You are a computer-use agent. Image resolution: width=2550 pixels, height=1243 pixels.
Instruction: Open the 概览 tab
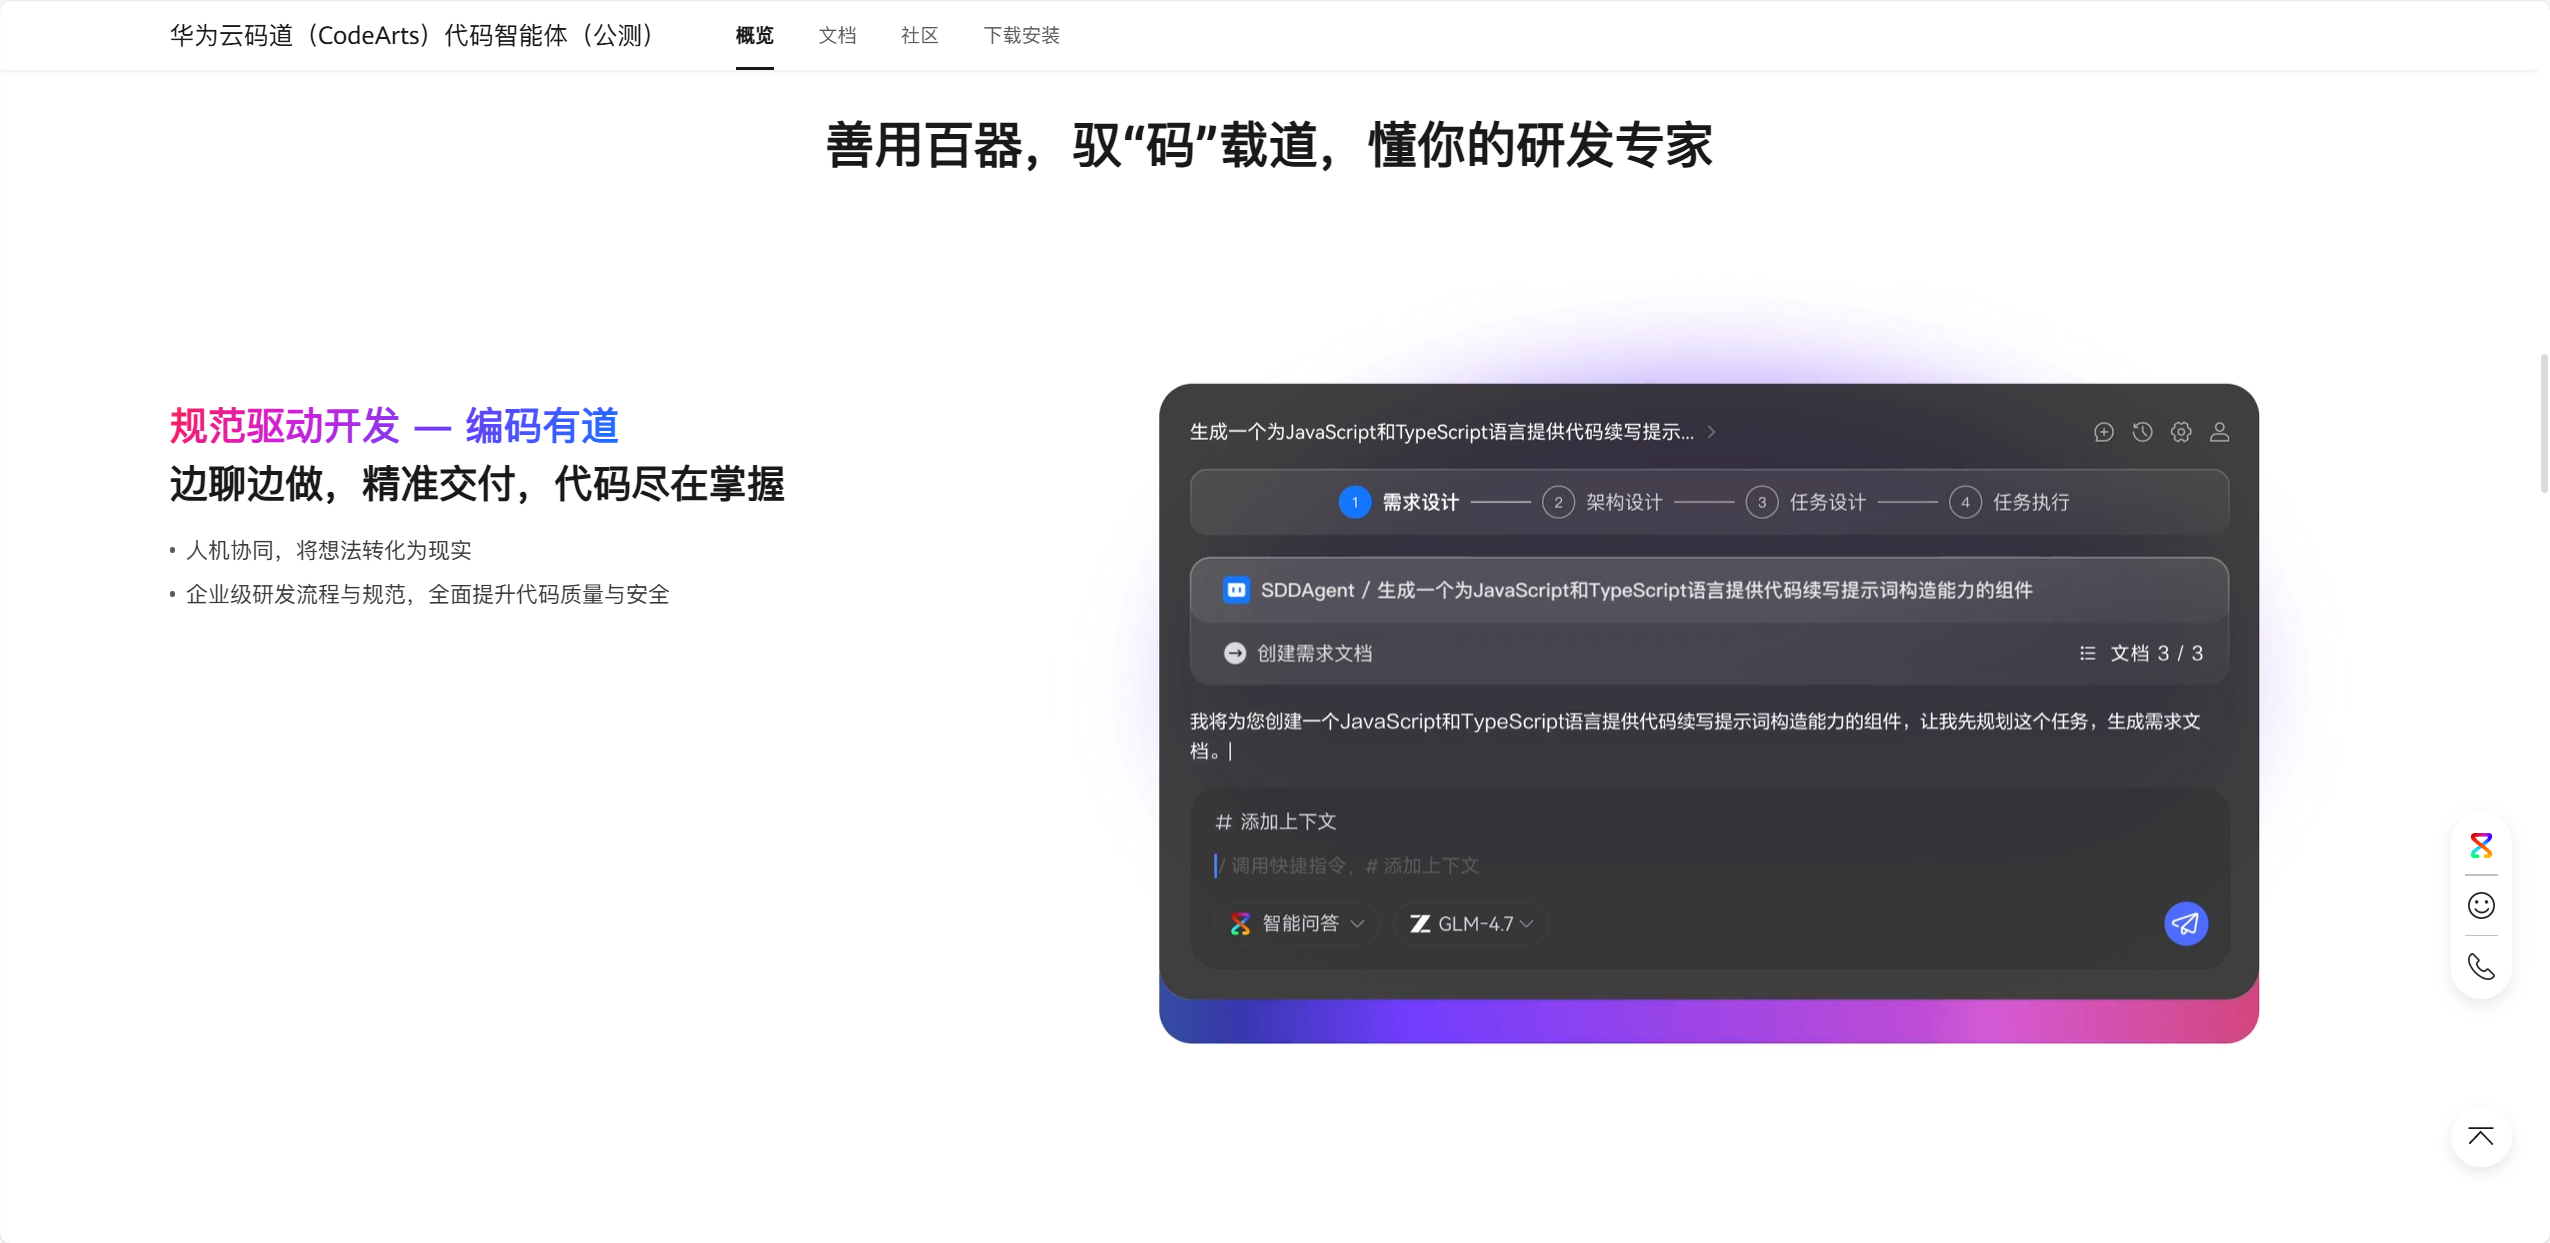[754, 36]
